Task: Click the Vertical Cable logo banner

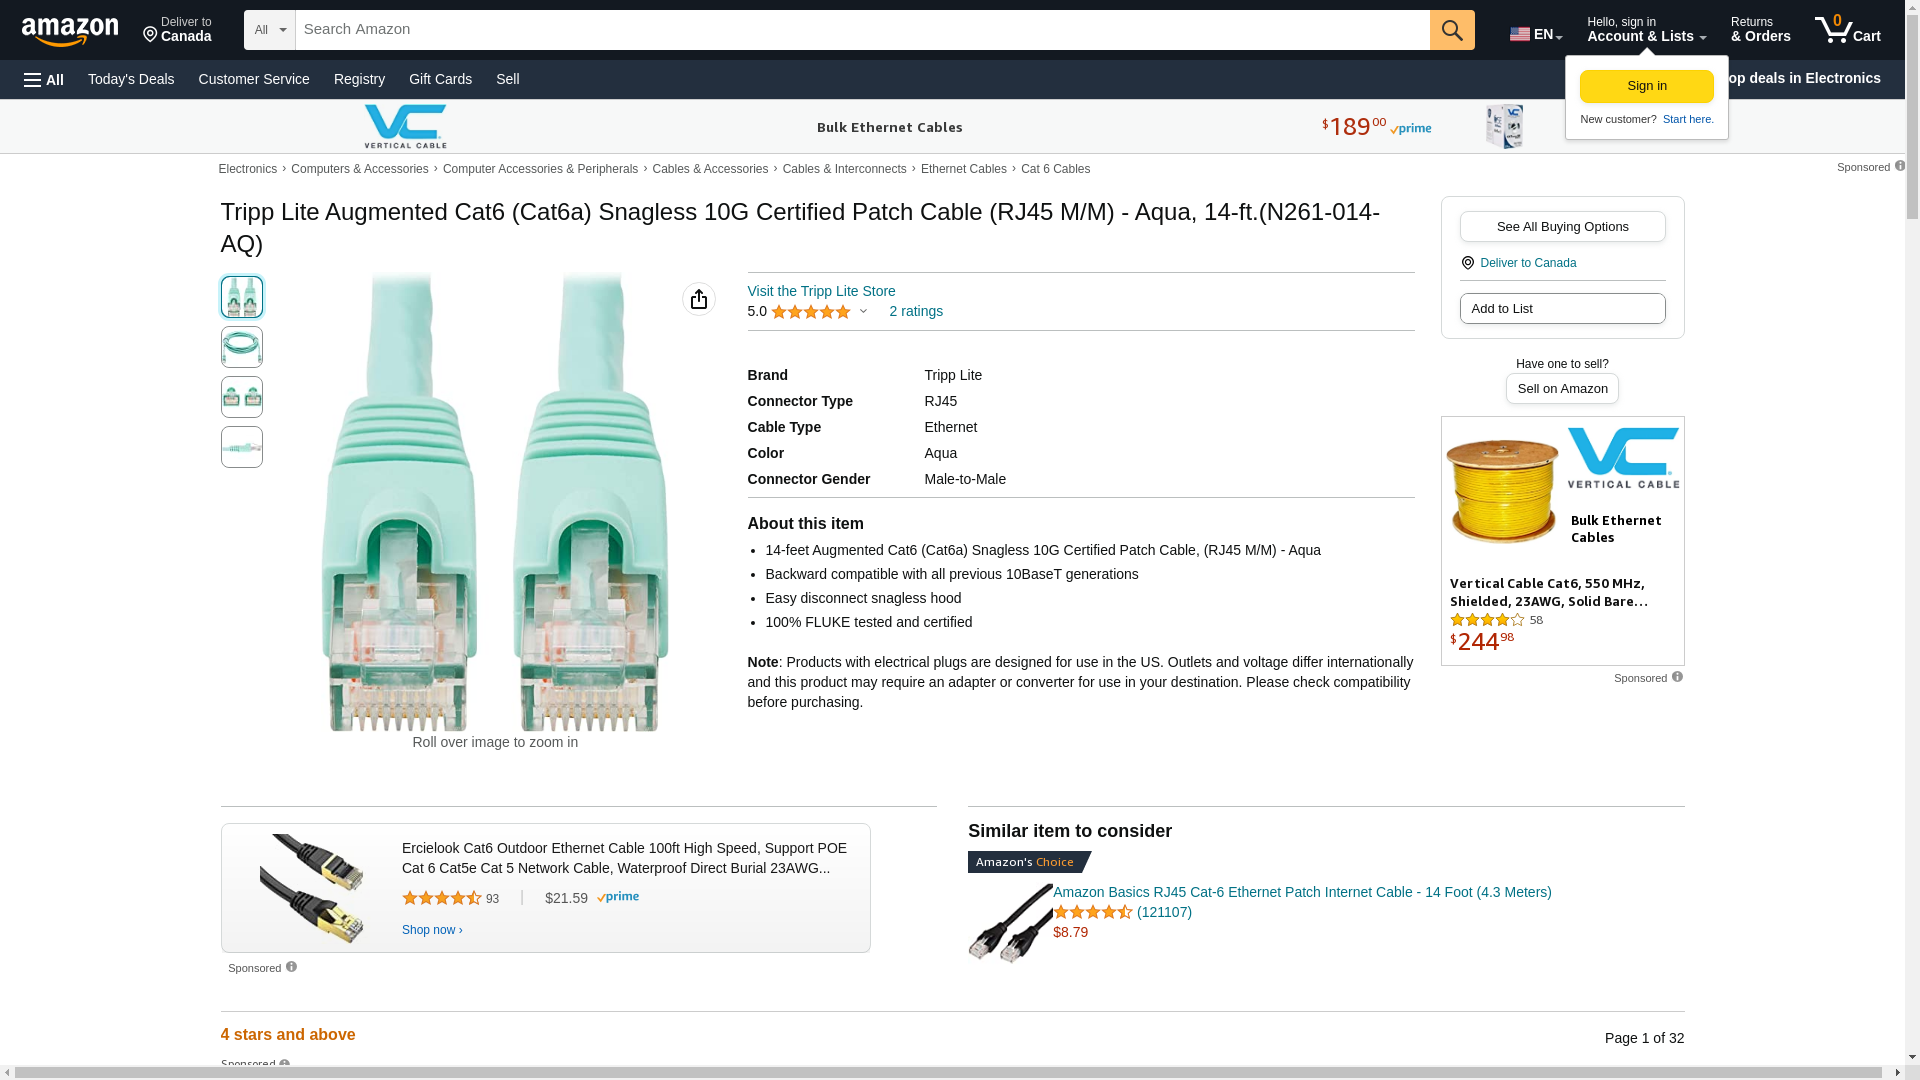Action: pos(405,127)
